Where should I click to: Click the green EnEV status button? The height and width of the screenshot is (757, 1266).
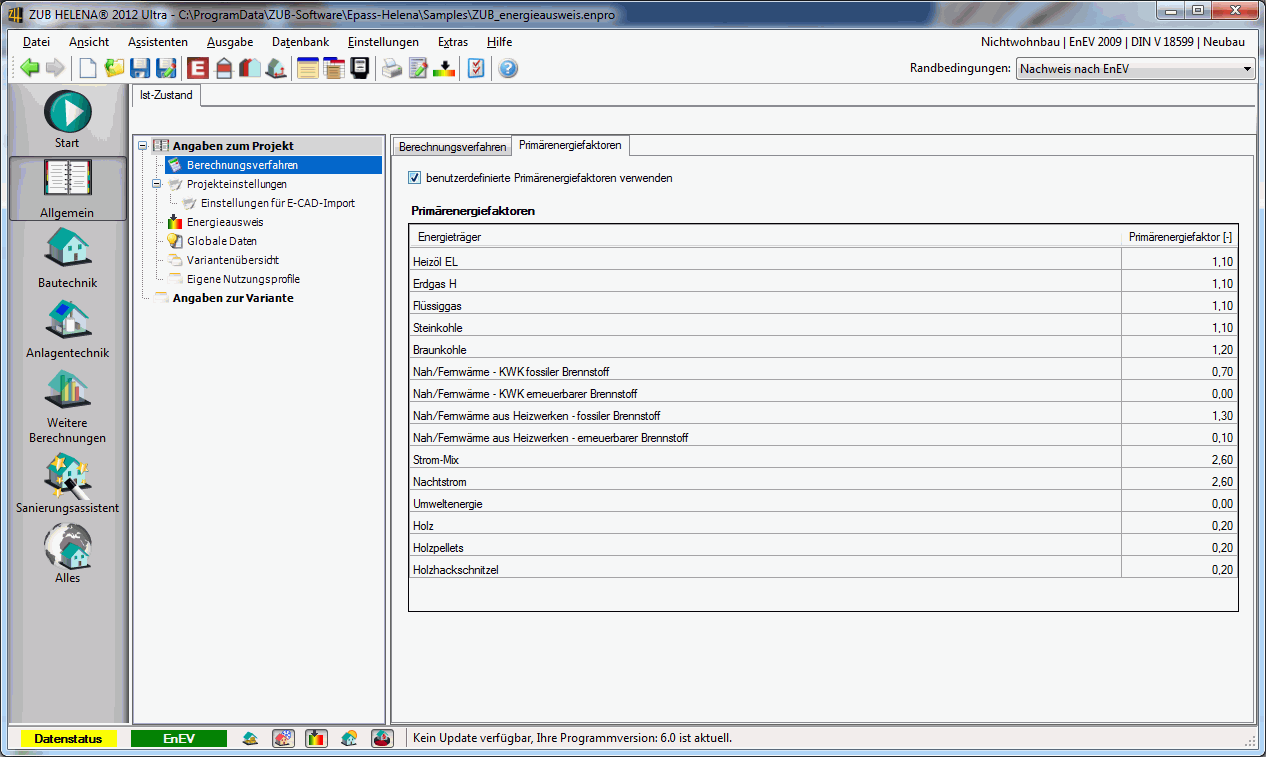point(178,739)
